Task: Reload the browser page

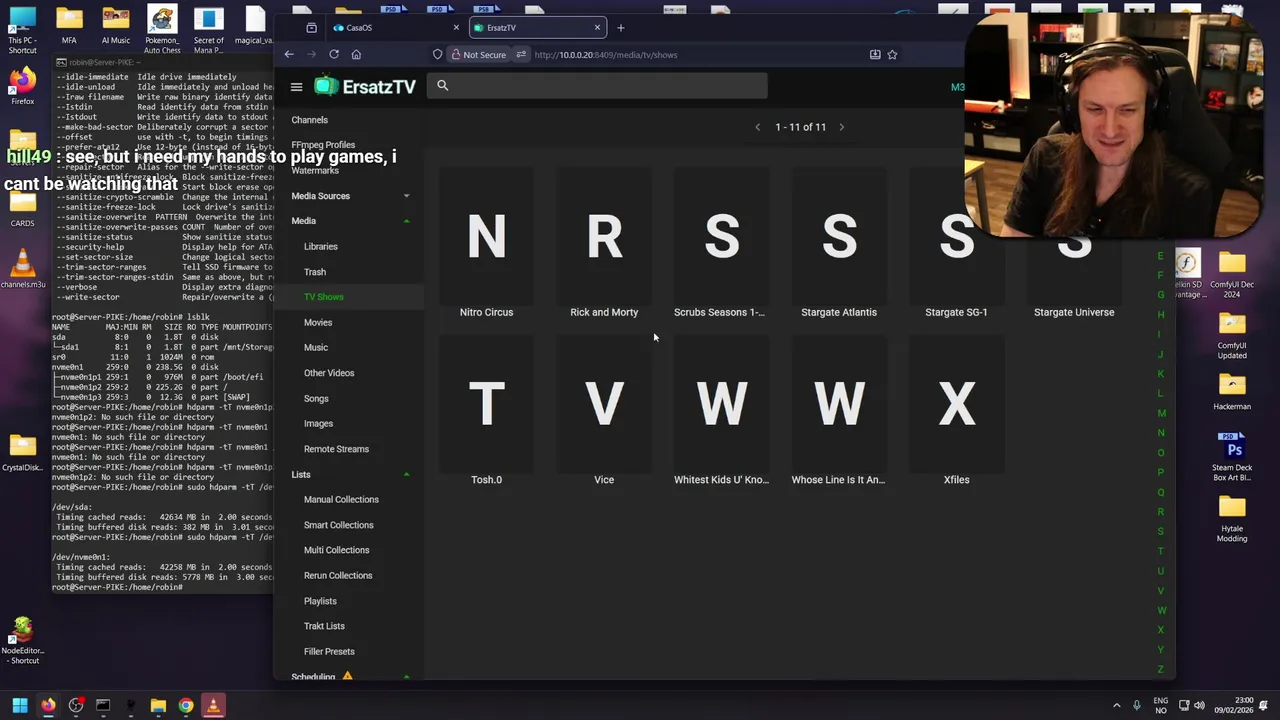Action: [334, 55]
